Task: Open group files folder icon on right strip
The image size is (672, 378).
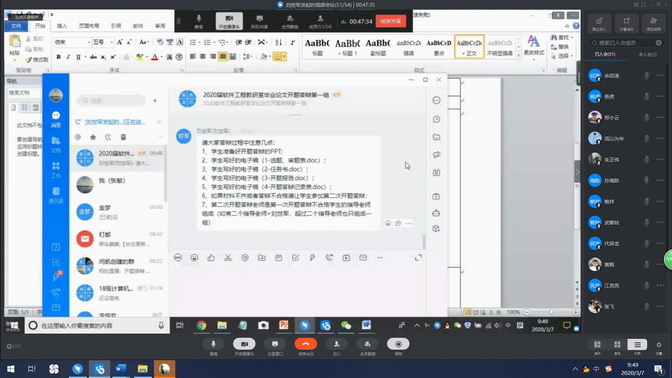Action: click(x=436, y=137)
